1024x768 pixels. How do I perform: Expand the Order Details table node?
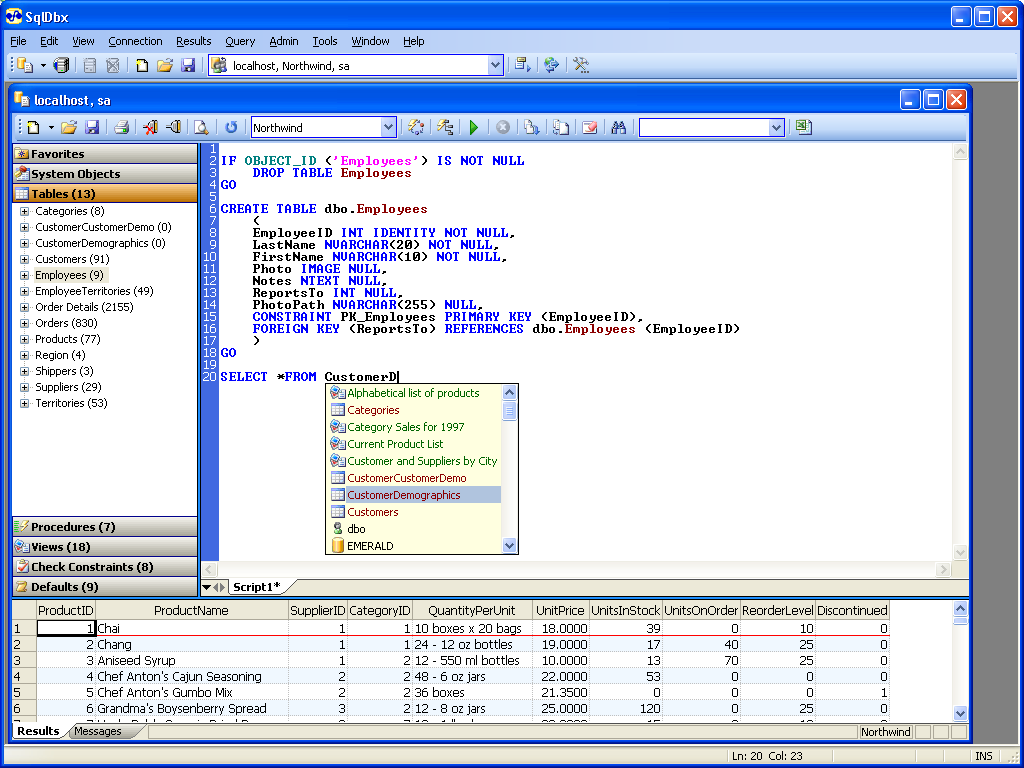coord(25,307)
